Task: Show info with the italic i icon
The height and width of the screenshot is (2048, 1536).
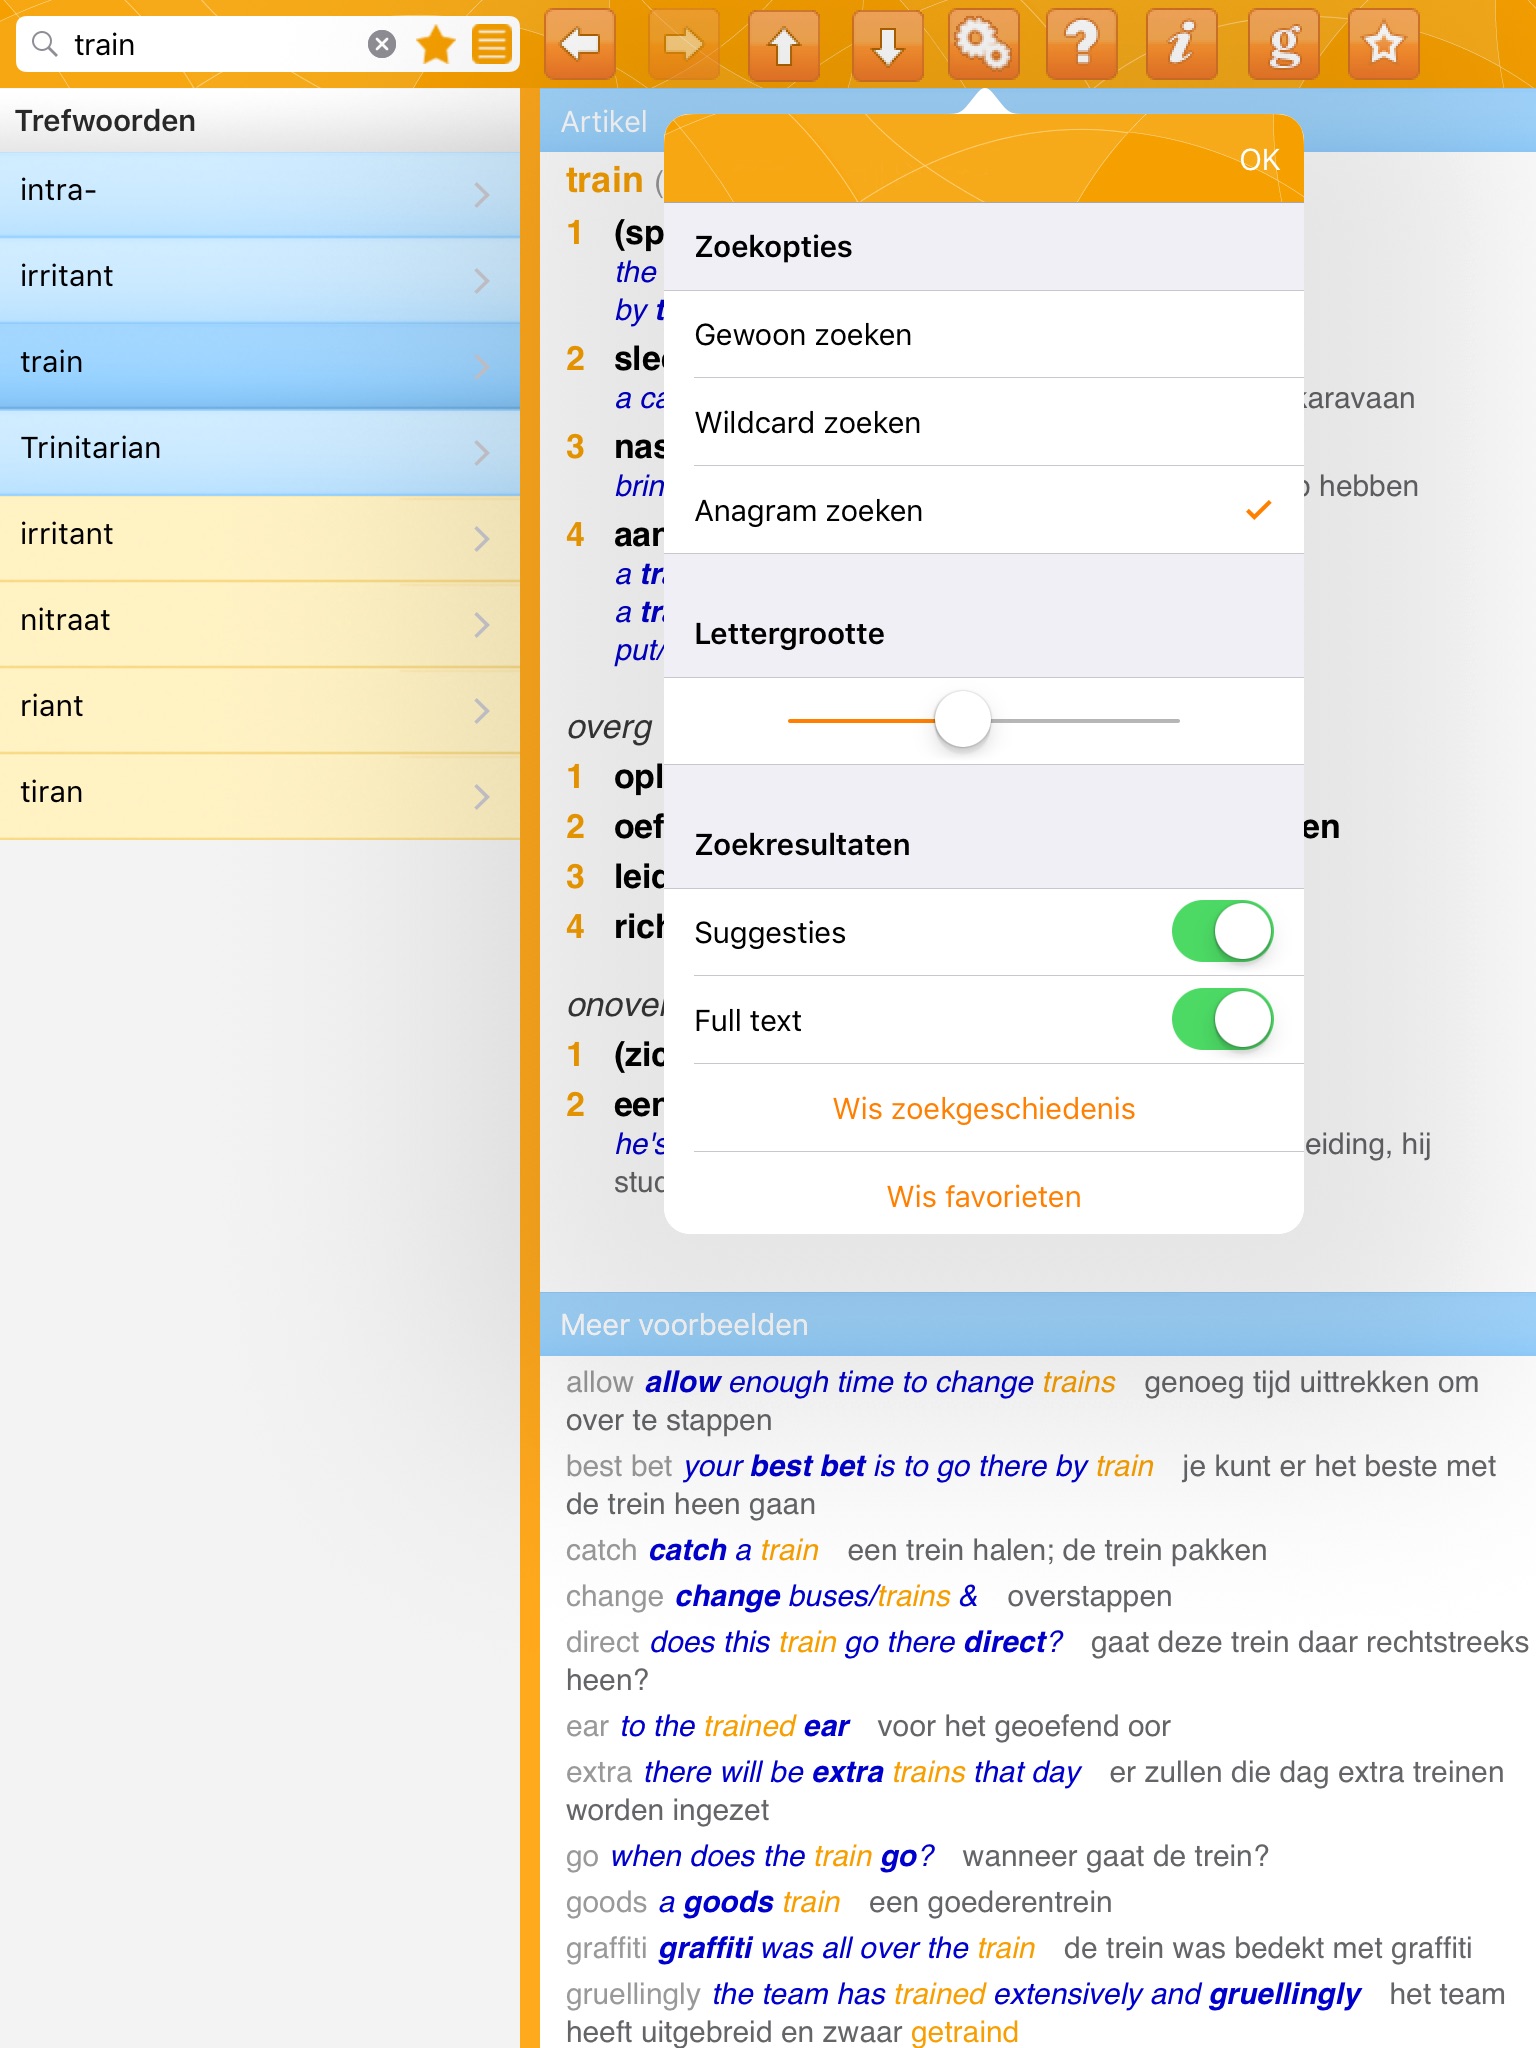Action: [1182, 44]
